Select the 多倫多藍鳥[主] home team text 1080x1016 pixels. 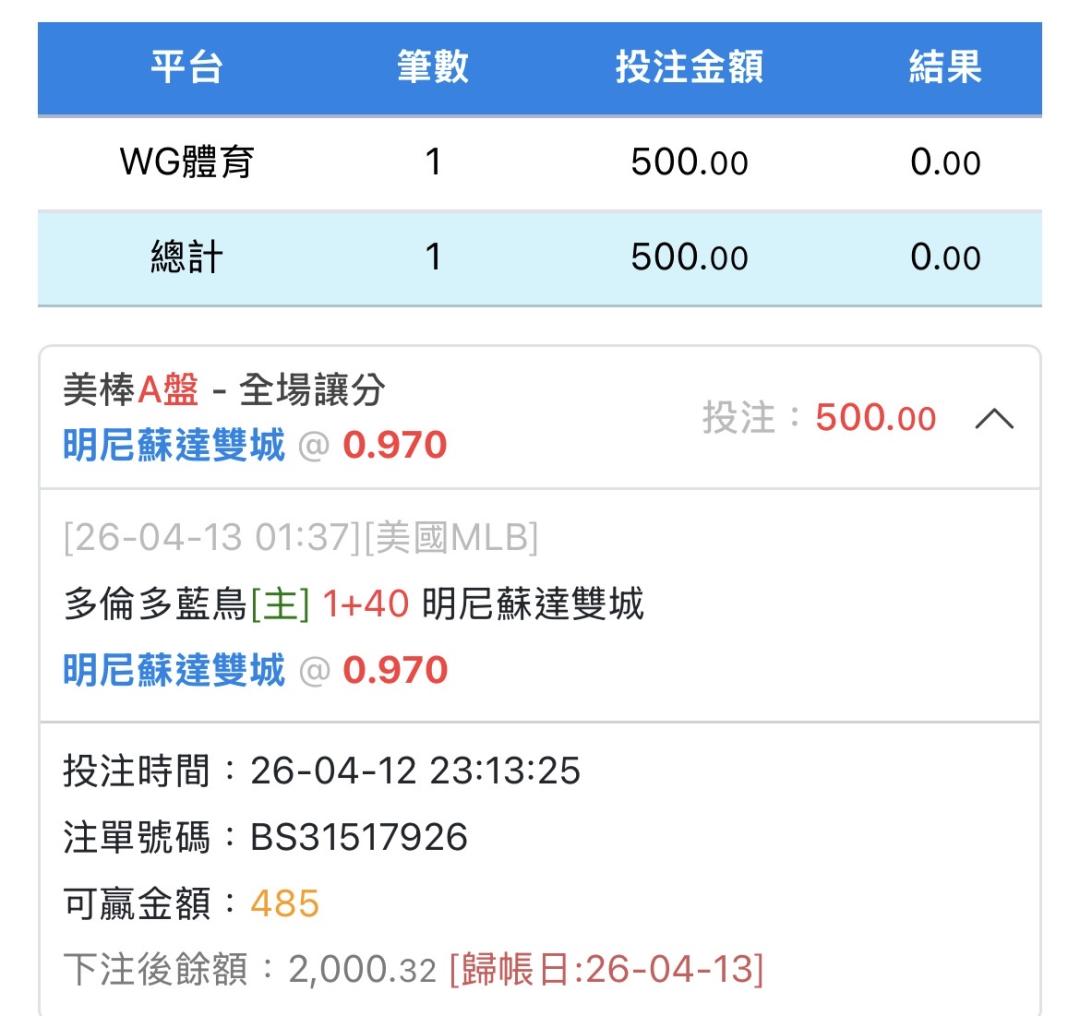[186, 605]
